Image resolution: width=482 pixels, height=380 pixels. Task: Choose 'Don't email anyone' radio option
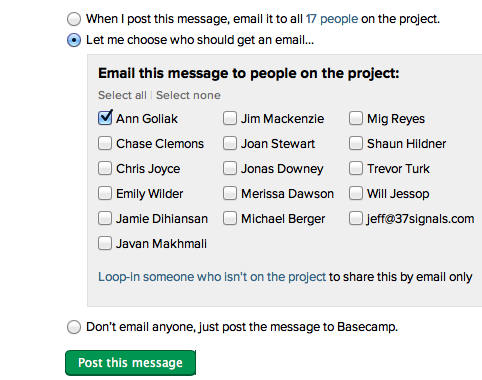coord(74,327)
